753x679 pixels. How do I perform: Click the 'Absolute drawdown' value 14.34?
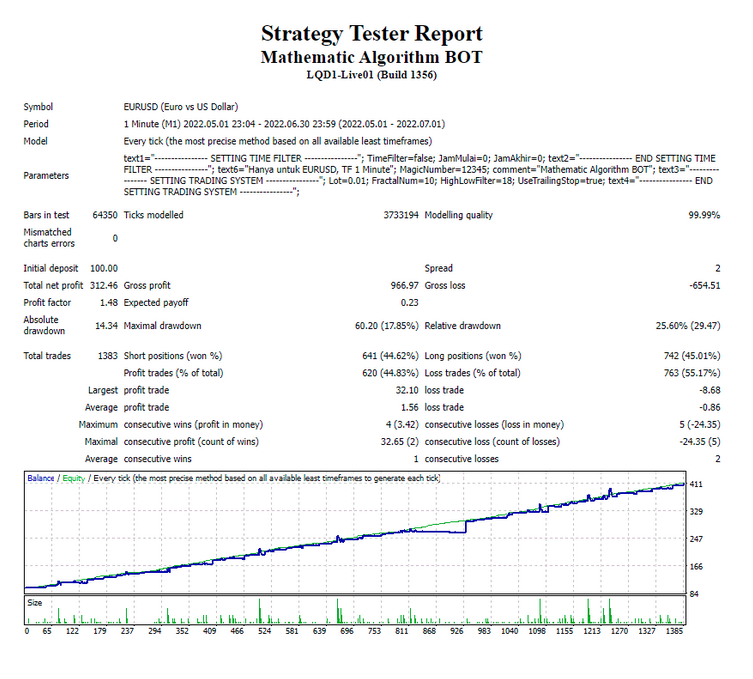(x=106, y=326)
